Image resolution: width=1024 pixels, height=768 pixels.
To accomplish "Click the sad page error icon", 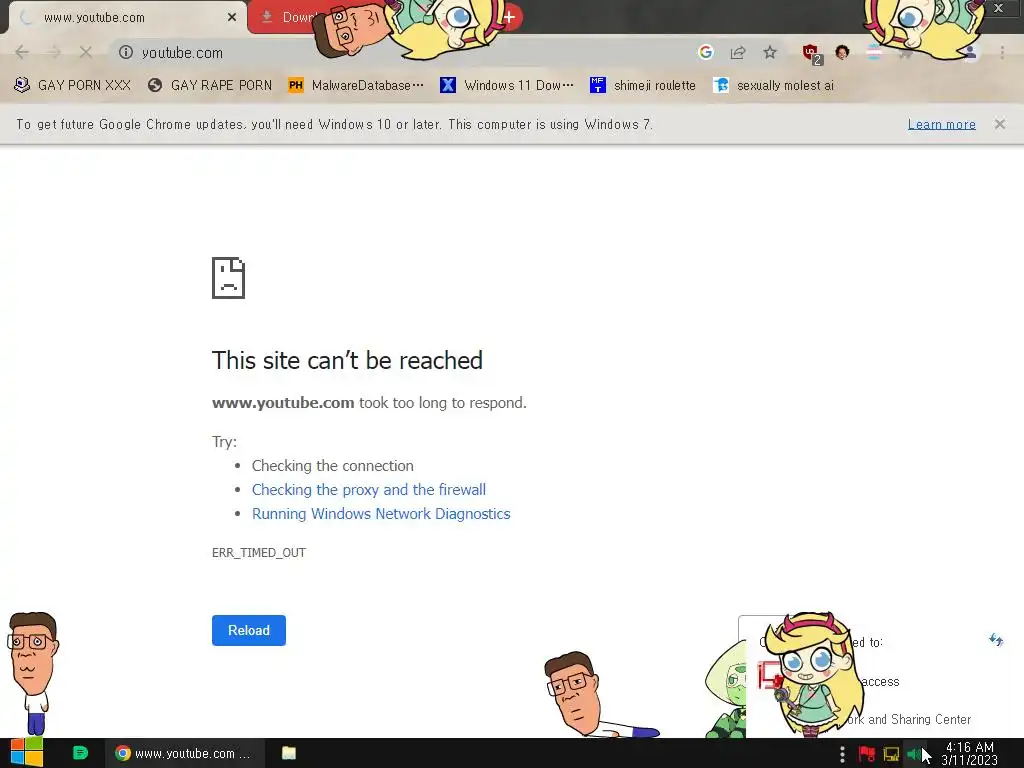I will click(x=228, y=278).
